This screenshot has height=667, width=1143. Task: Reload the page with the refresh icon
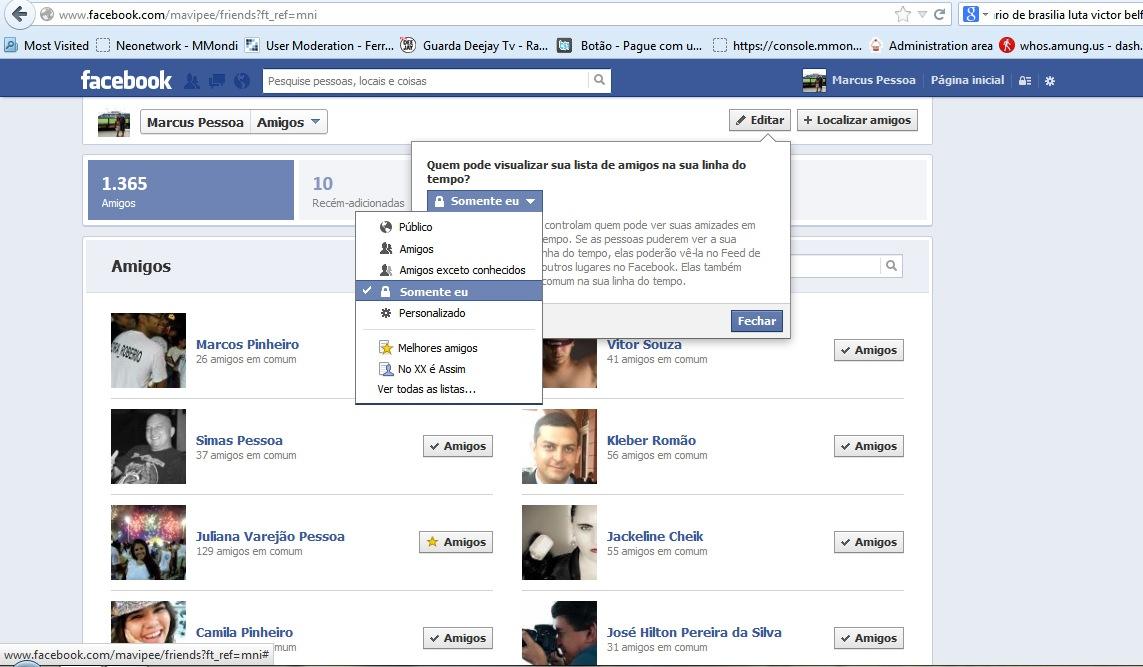940,14
